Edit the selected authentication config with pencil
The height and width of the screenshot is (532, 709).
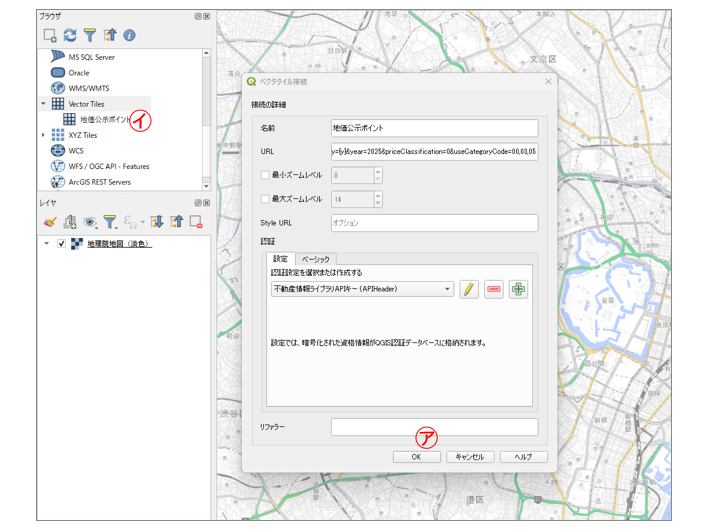469,289
